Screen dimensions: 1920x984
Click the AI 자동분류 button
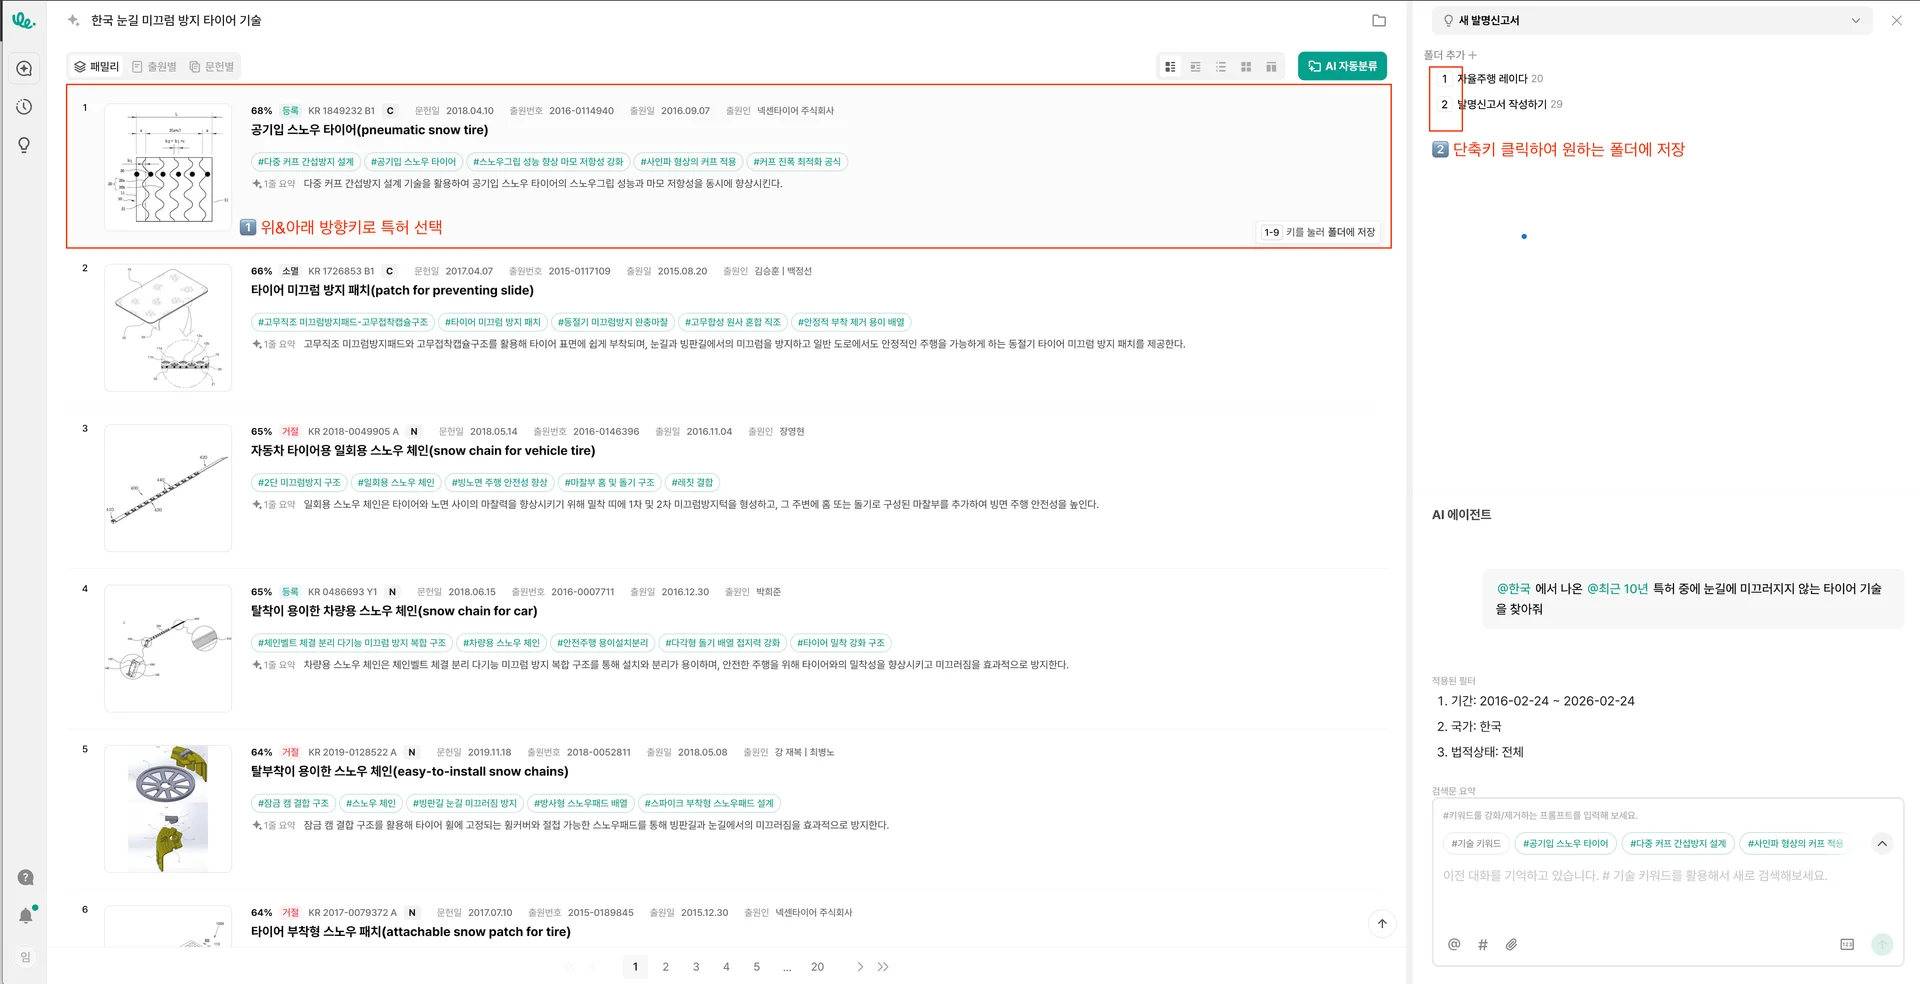point(1342,66)
